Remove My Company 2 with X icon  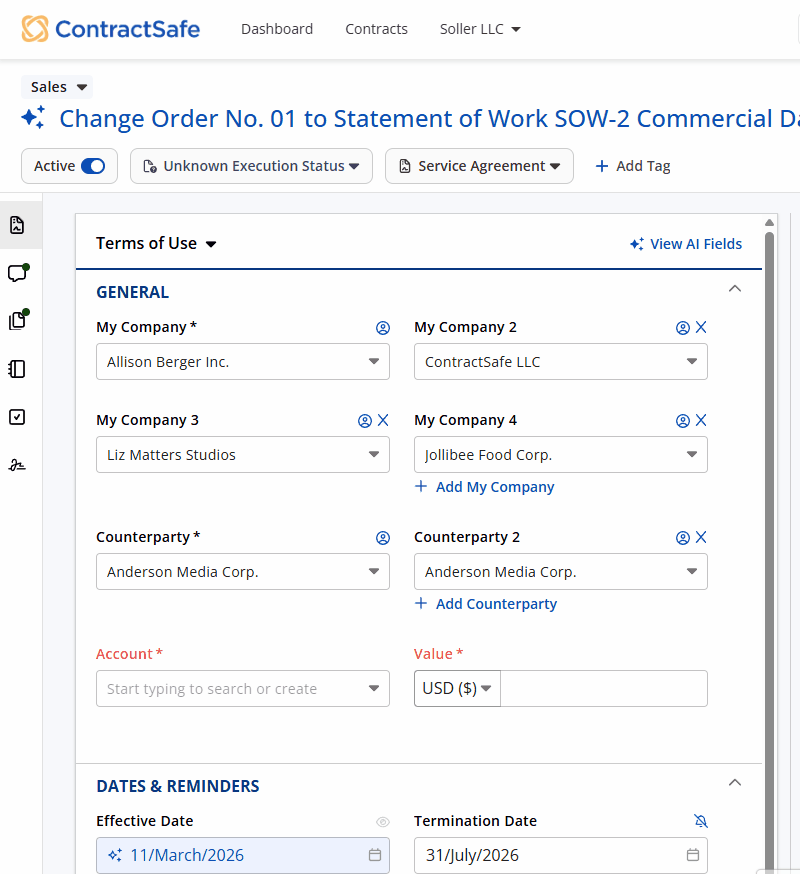tap(701, 327)
